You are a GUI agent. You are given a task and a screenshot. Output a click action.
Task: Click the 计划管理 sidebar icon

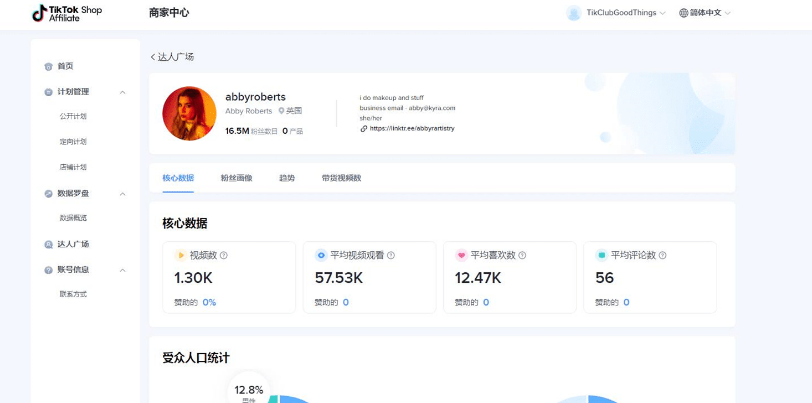(49, 92)
